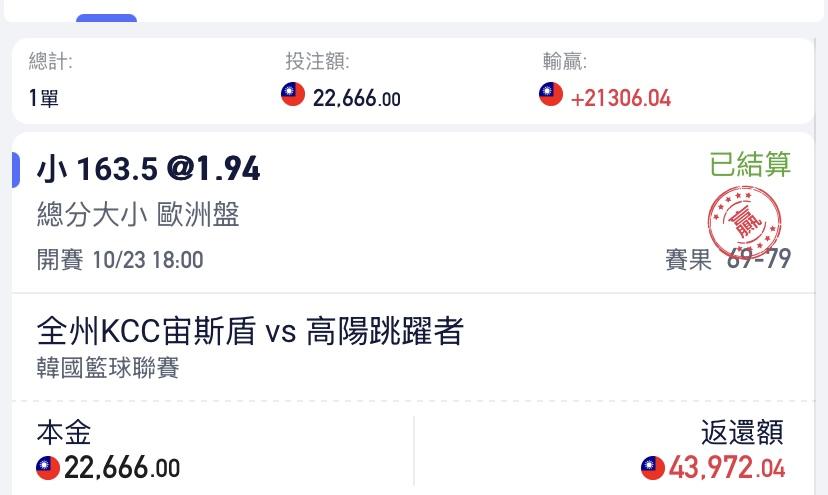Click the 返還額 label
Image resolution: width=828 pixels, height=495 pixels.
742,432
